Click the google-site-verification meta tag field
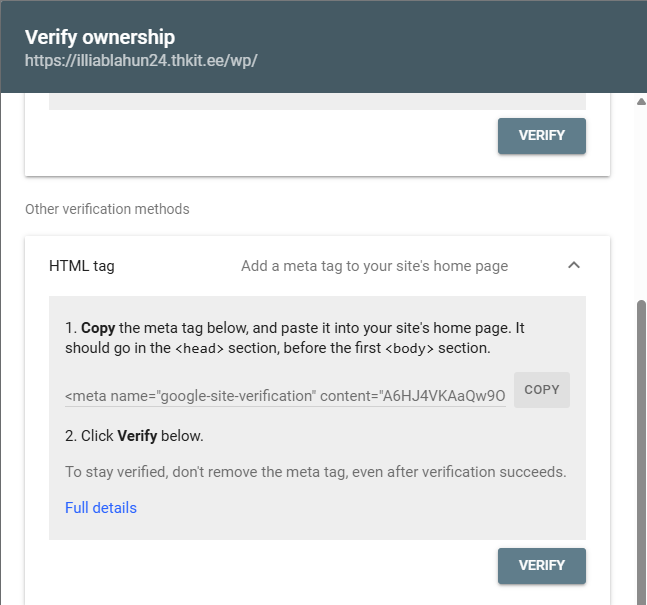The width and height of the screenshot is (647, 605). (285, 396)
